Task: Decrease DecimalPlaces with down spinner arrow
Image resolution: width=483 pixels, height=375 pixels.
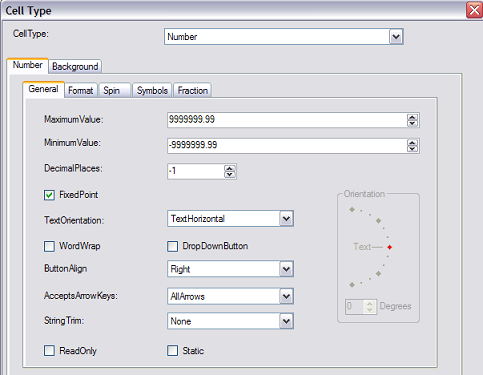Action: [x=230, y=175]
